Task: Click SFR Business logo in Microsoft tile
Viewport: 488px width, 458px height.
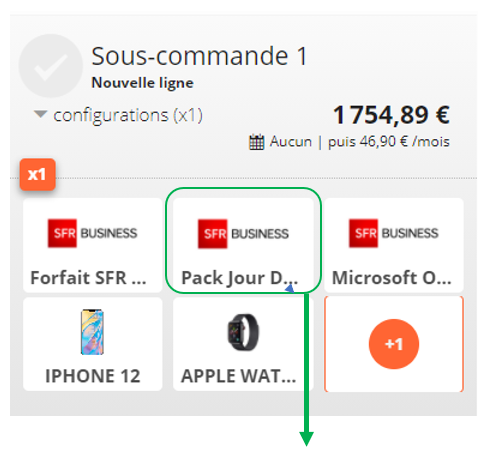Action: pyautogui.click(x=393, y=233)
